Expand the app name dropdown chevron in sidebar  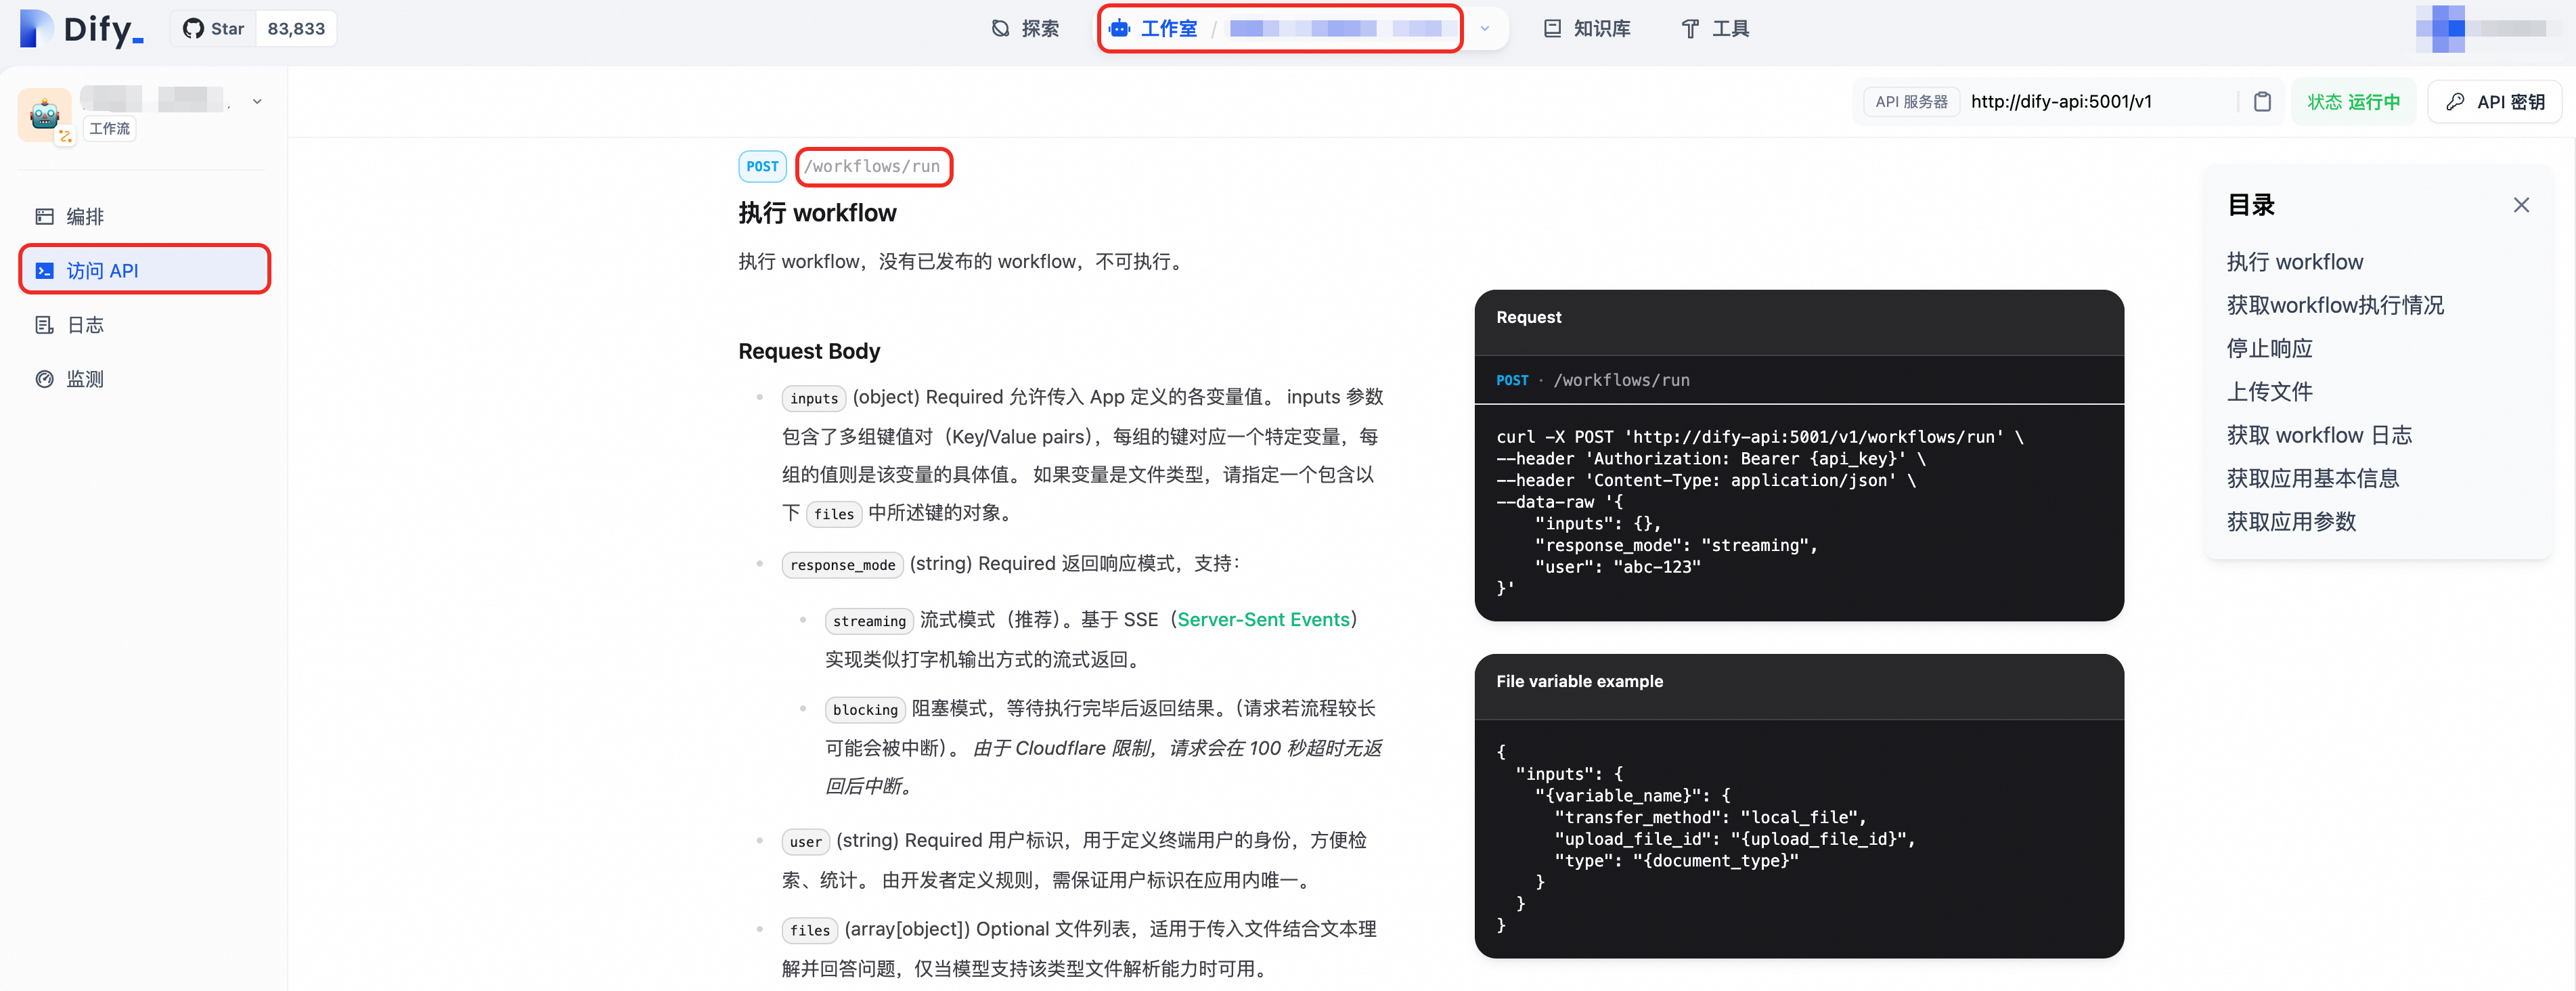257,101
